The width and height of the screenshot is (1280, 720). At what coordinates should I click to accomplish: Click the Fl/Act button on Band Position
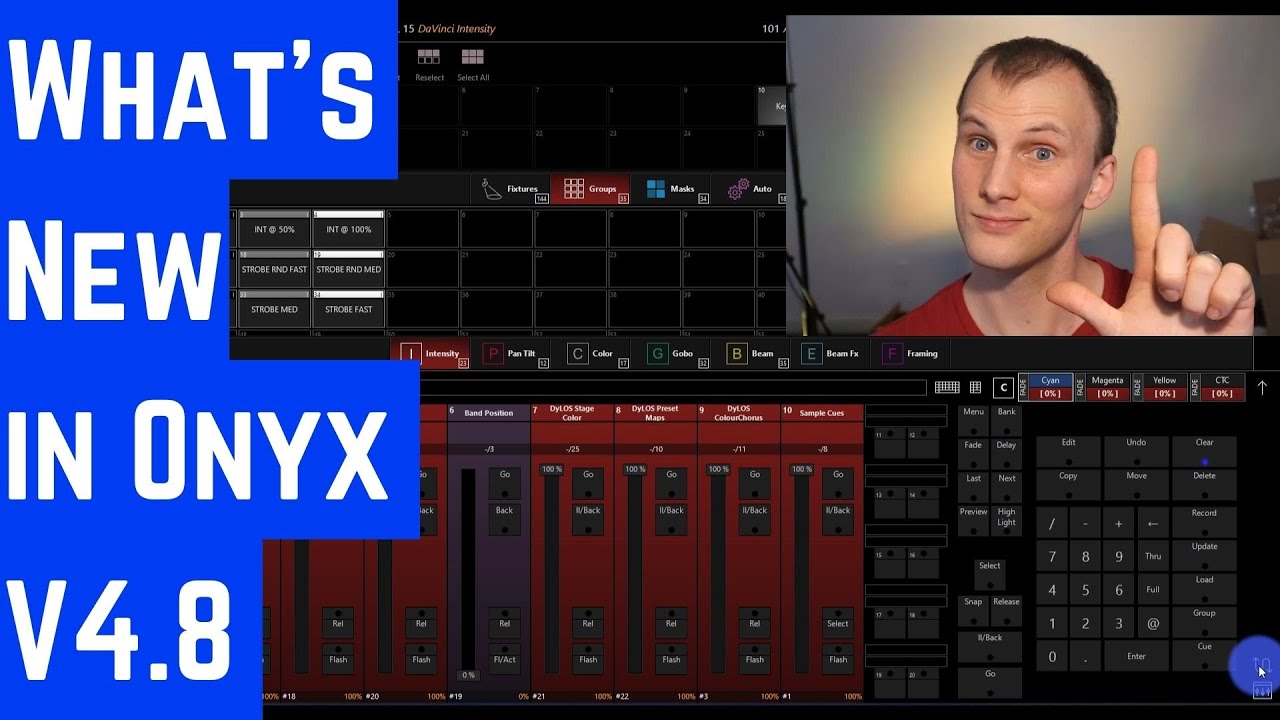(504, 658)
